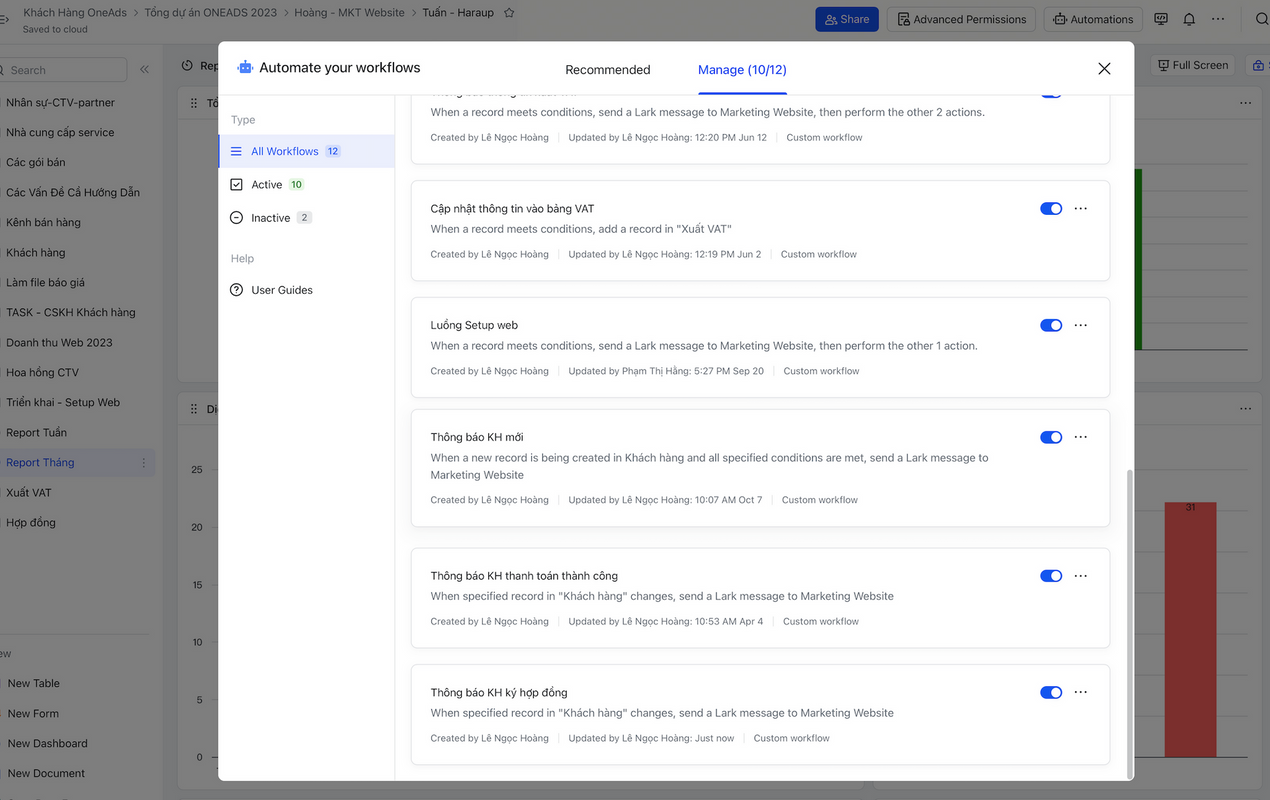
Task: Open User Guides help link
Action: click(x=272, y=290)
